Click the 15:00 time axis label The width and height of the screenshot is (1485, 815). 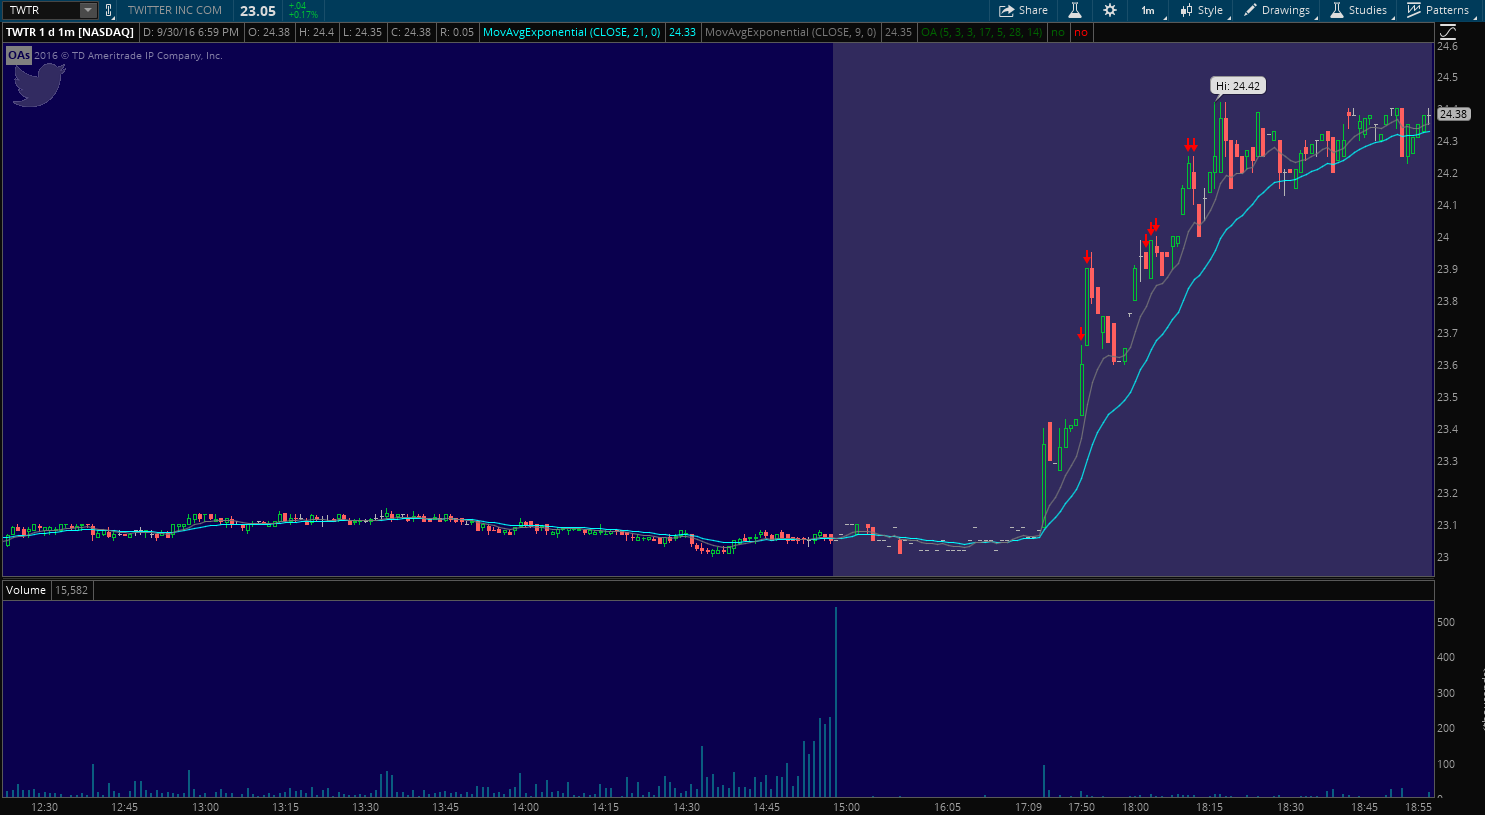[x=846, y=807]
